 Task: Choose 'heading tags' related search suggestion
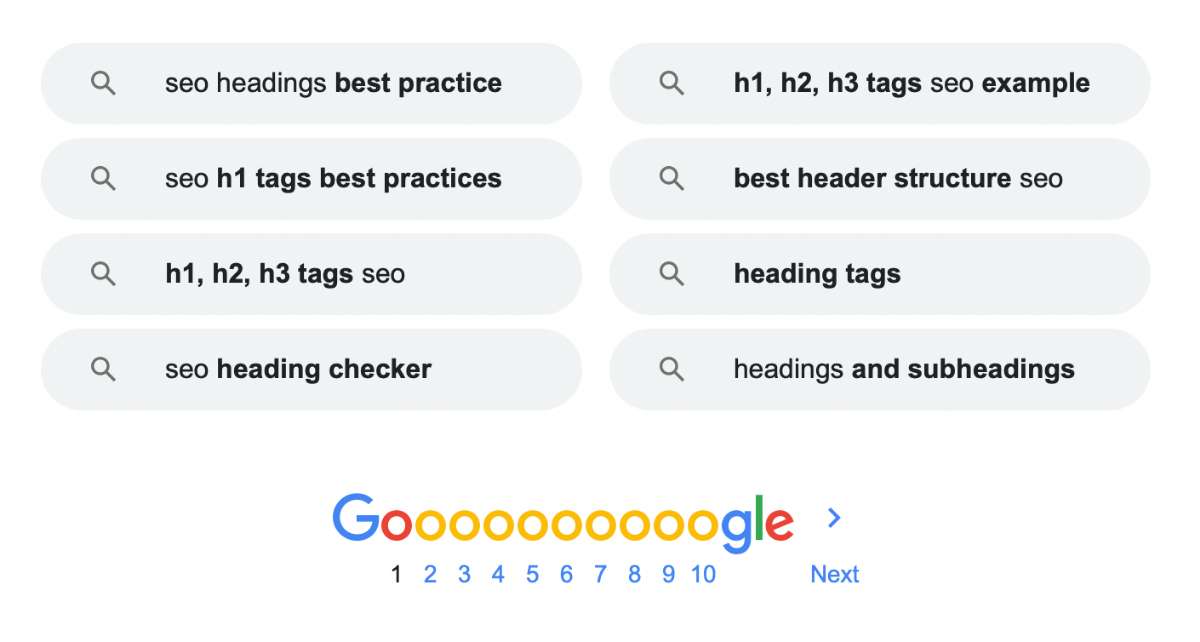(x=880, y=274)
